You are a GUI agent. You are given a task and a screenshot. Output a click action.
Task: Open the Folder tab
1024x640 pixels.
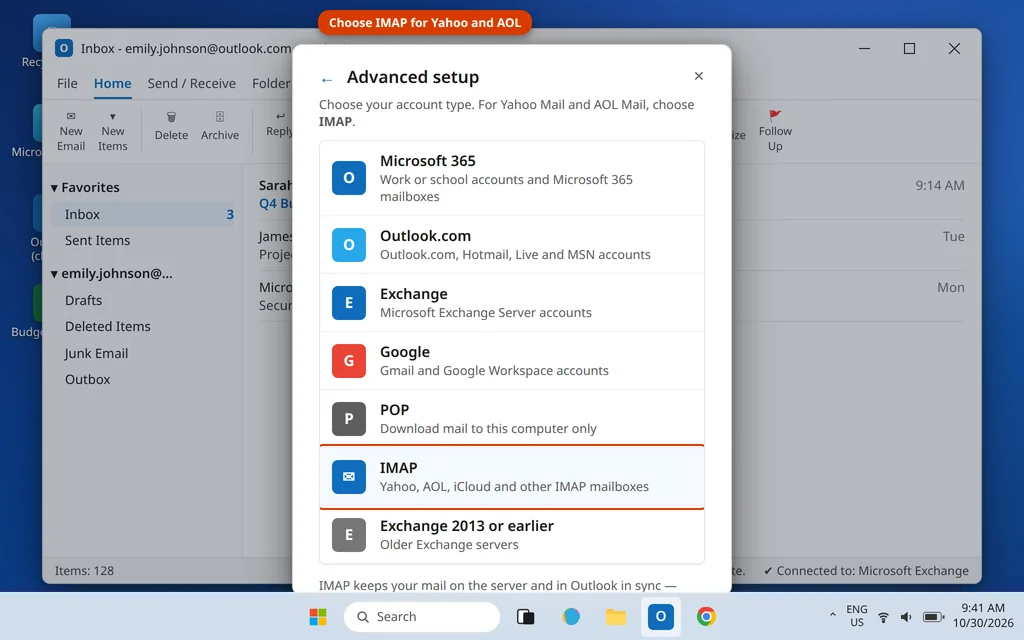271,83
